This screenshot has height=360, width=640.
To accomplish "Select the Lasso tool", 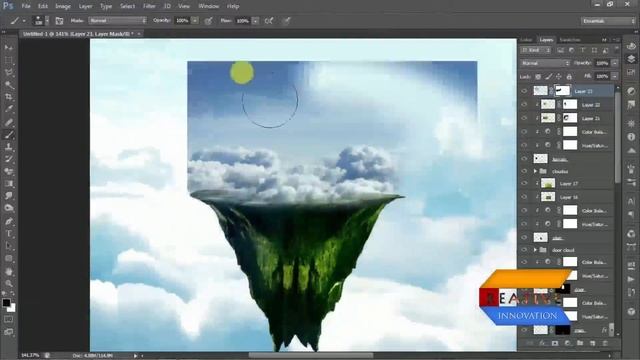I will (9, 73).
